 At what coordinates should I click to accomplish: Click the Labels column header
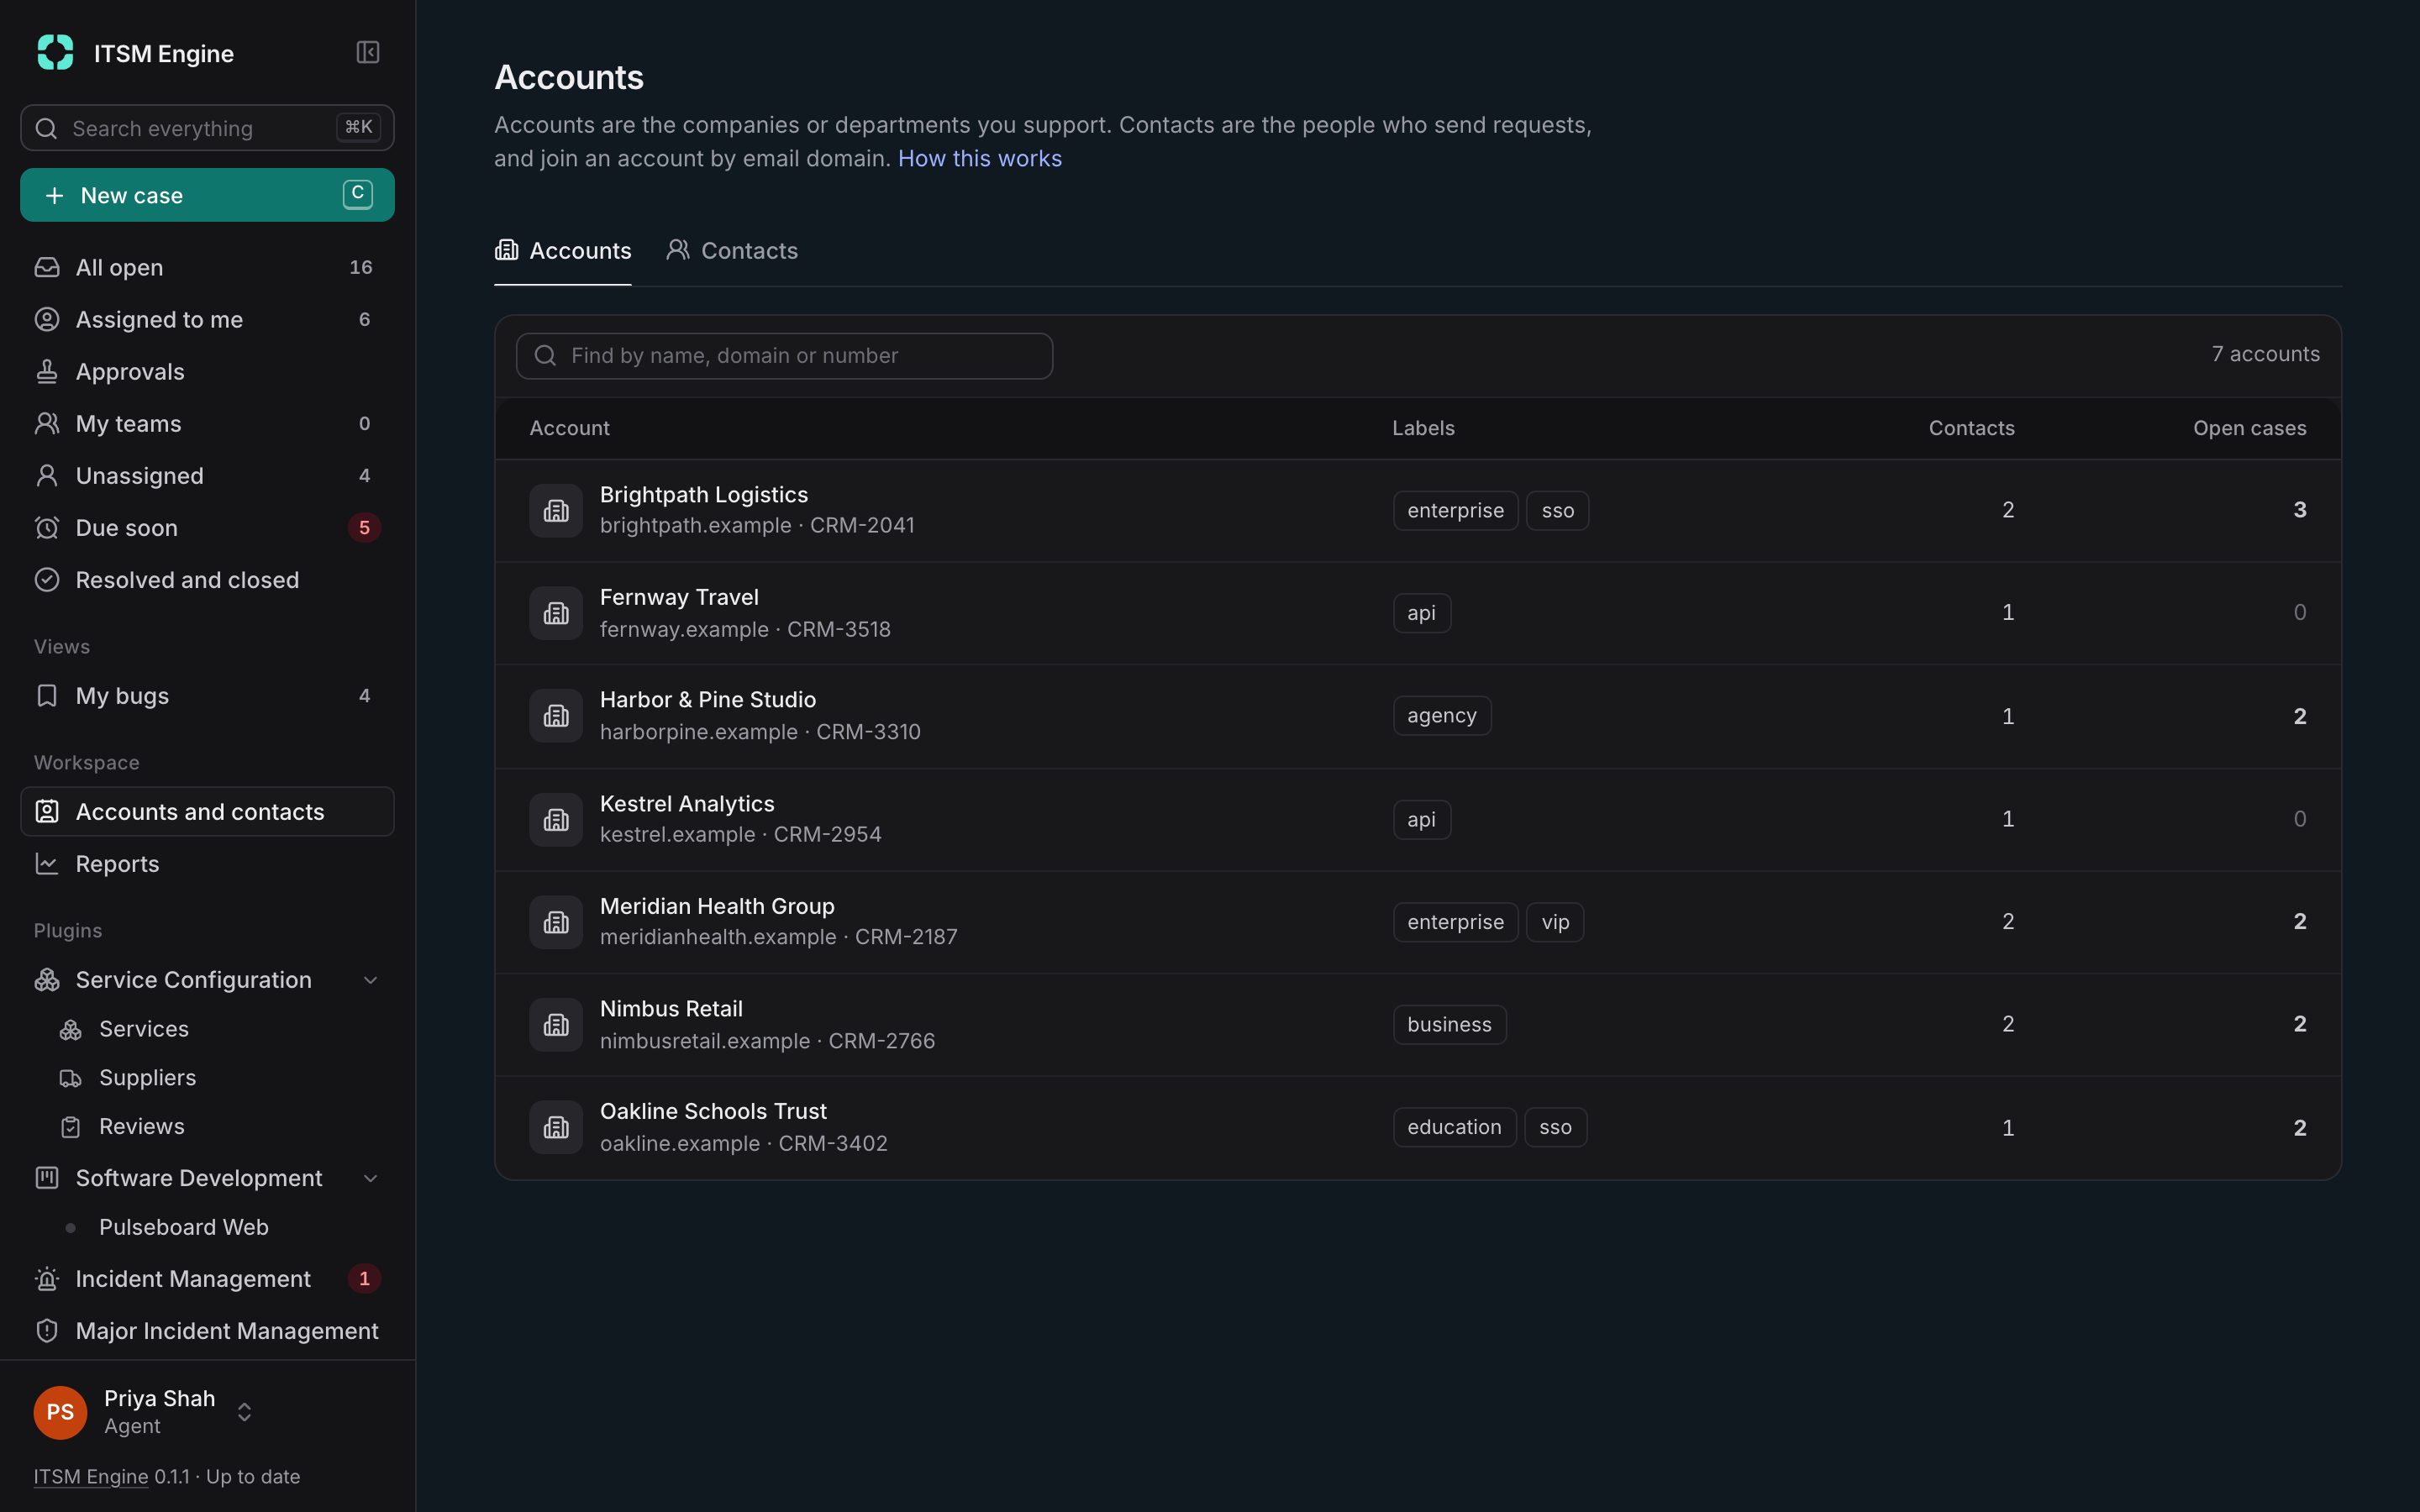coord(1423,428)
